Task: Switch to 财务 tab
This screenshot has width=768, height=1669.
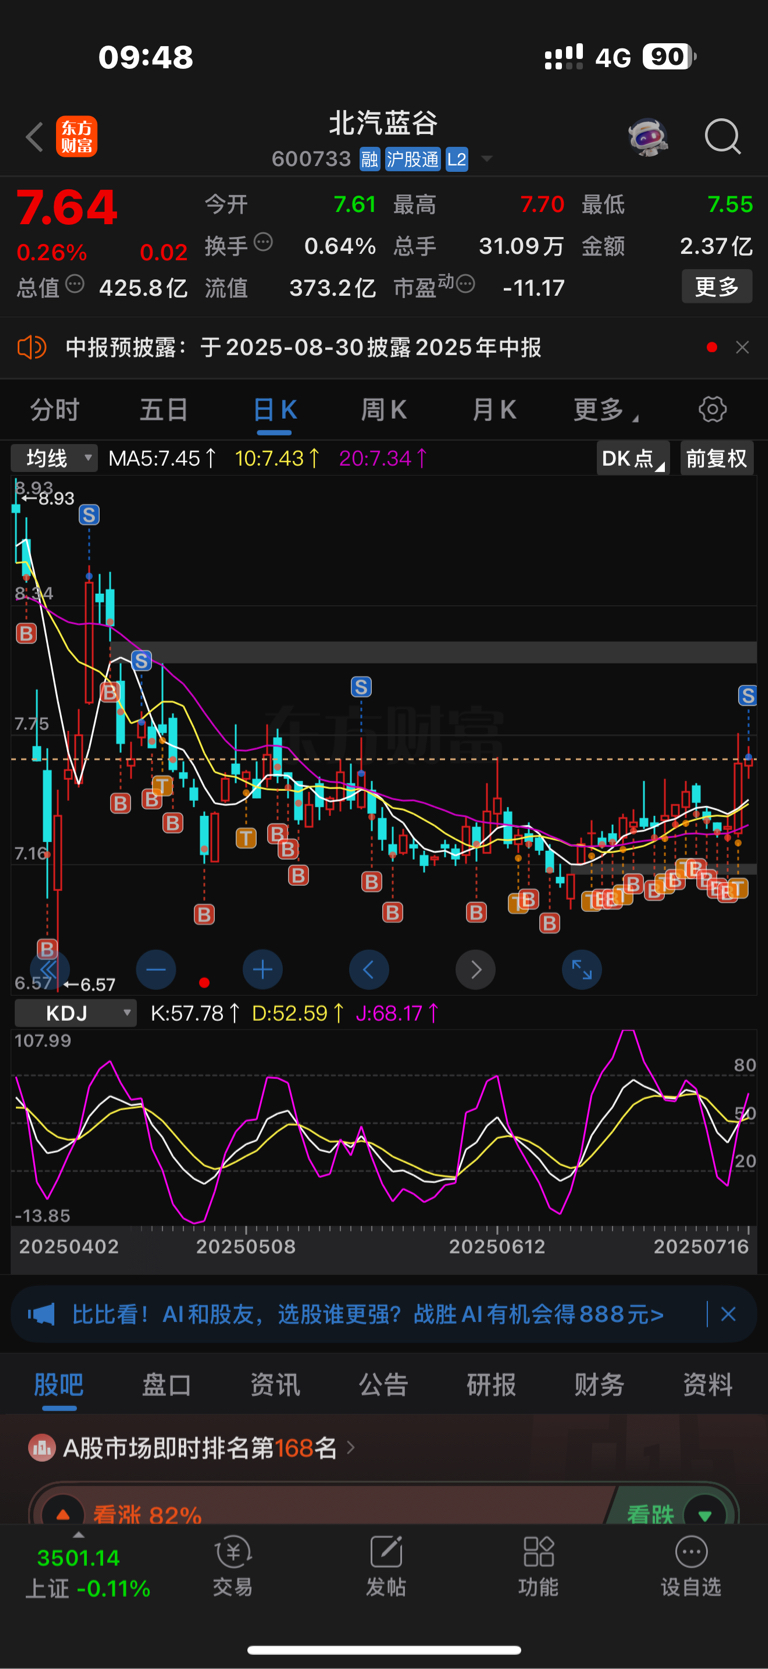Action: click(x=599, y=1385)
